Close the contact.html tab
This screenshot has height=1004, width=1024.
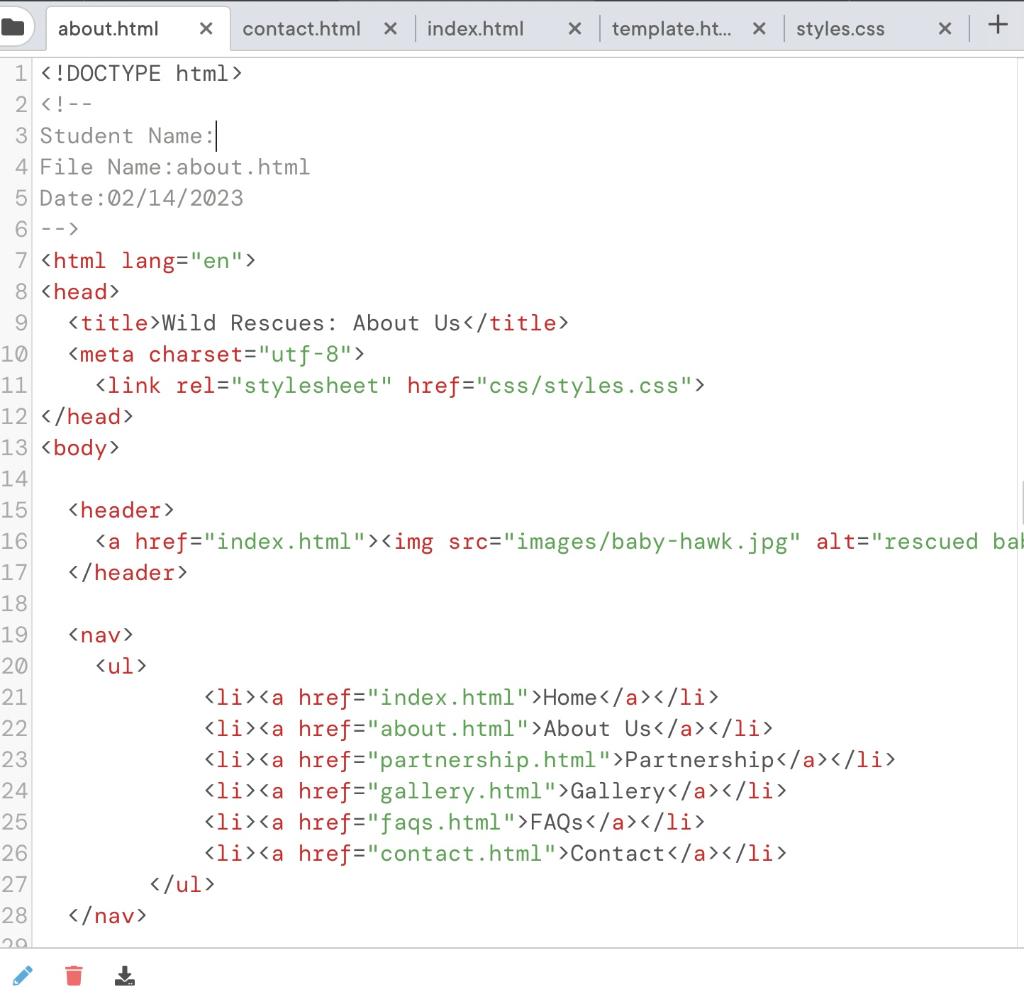coord(390,29)
